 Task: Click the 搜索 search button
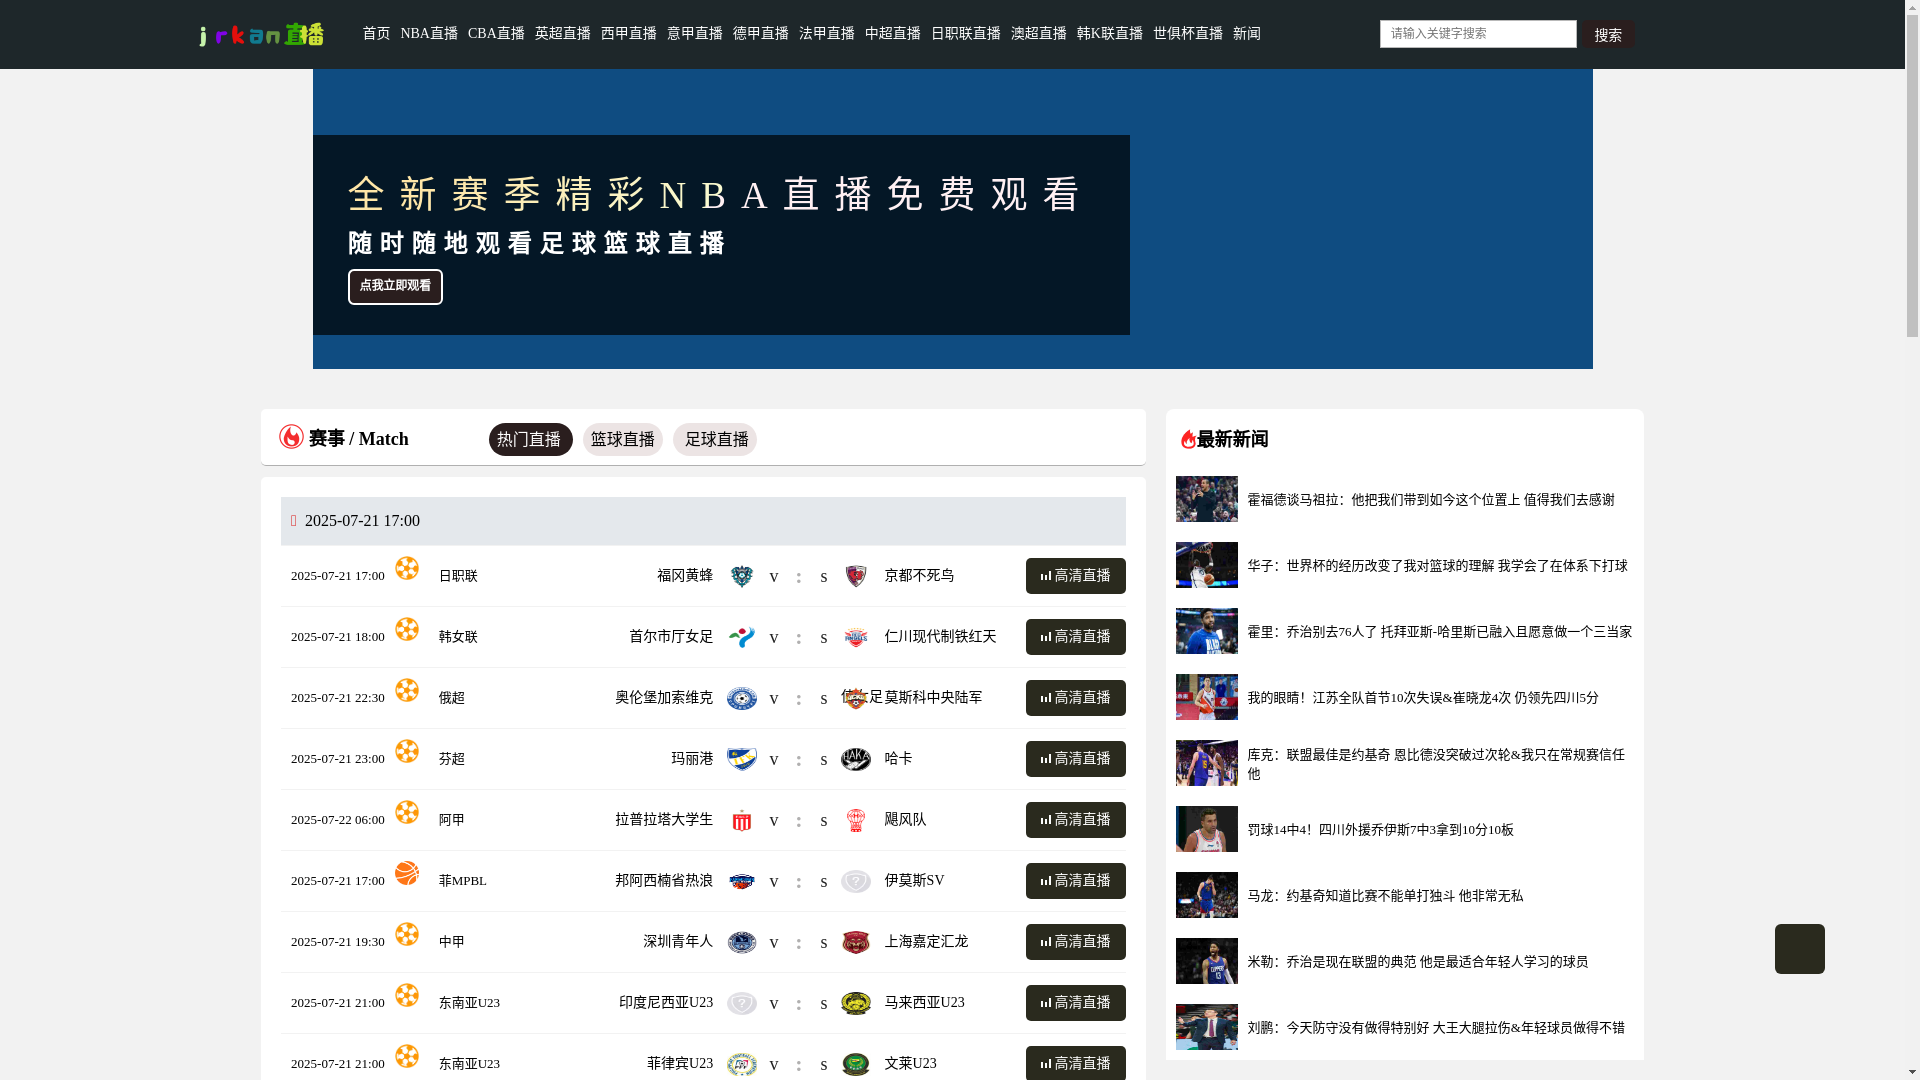[1608, 35]
